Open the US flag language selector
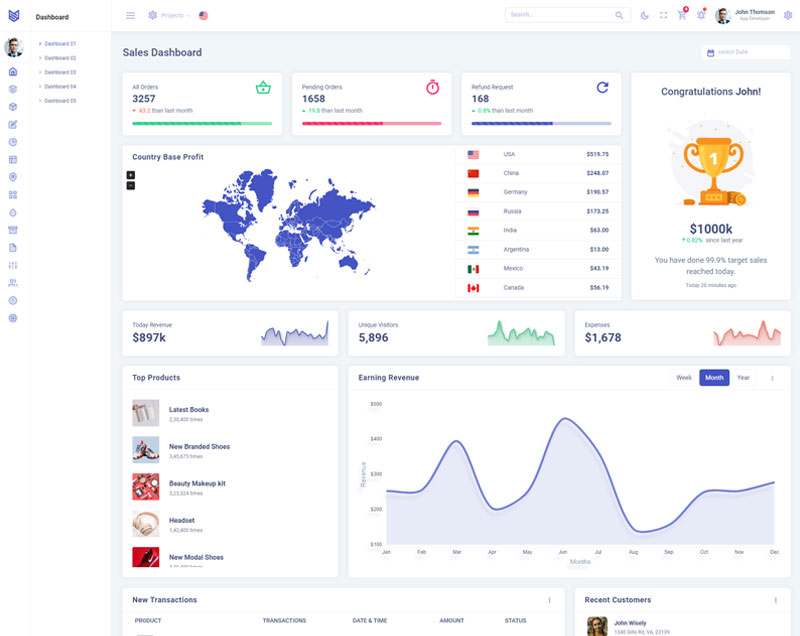This screenshot has height=636, width=800. pyautogui.click(x=204, y=15)
